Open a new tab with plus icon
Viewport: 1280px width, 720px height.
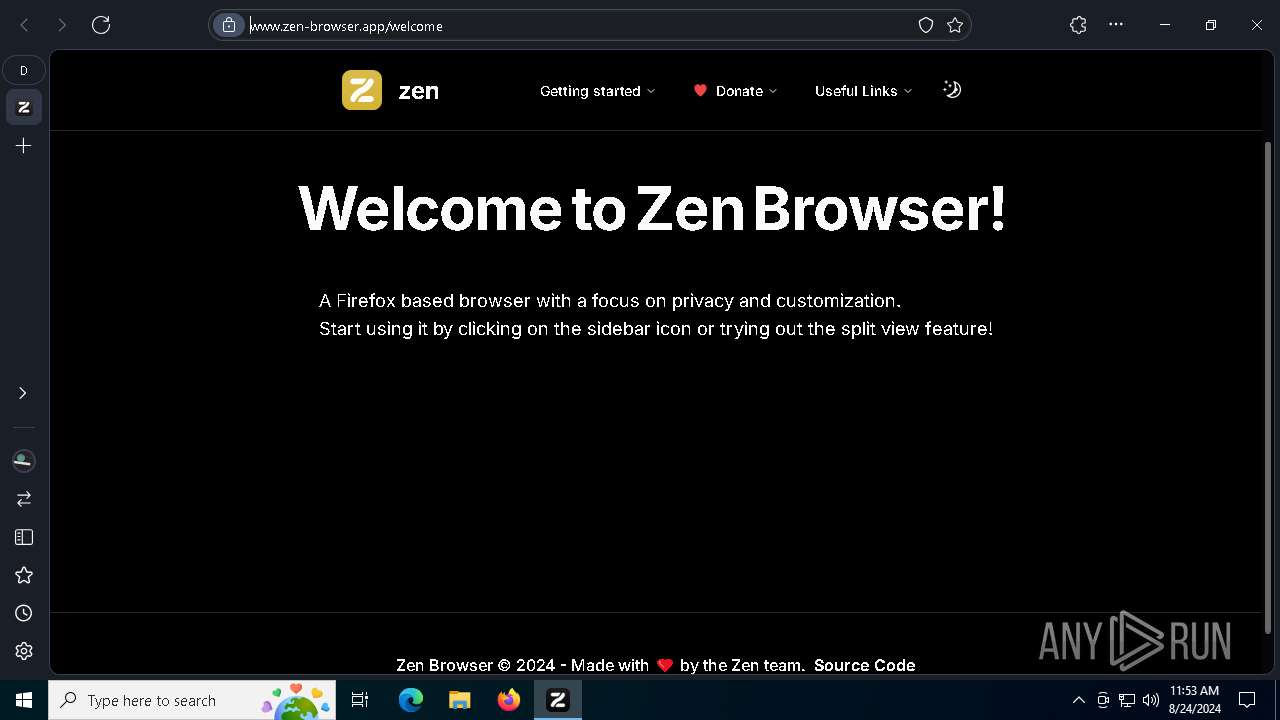(24, 146)
